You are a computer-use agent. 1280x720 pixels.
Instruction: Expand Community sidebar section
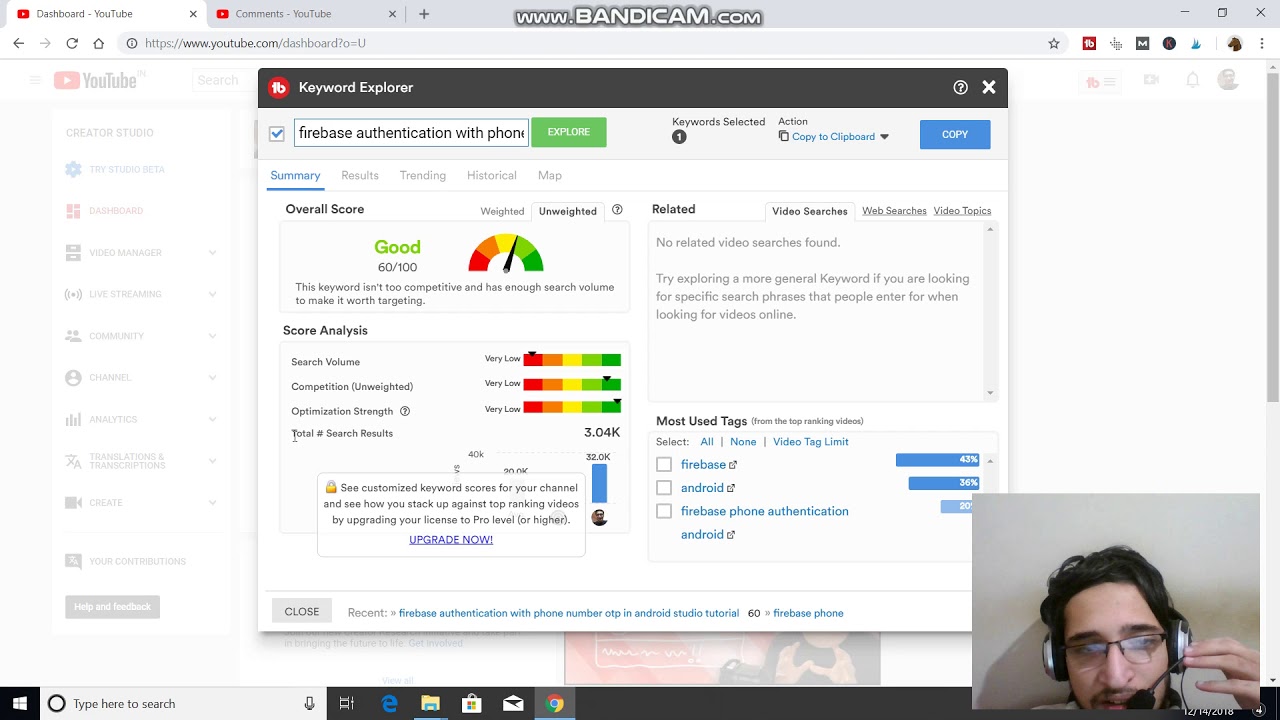pyautogui.click(x=212, y=336)
